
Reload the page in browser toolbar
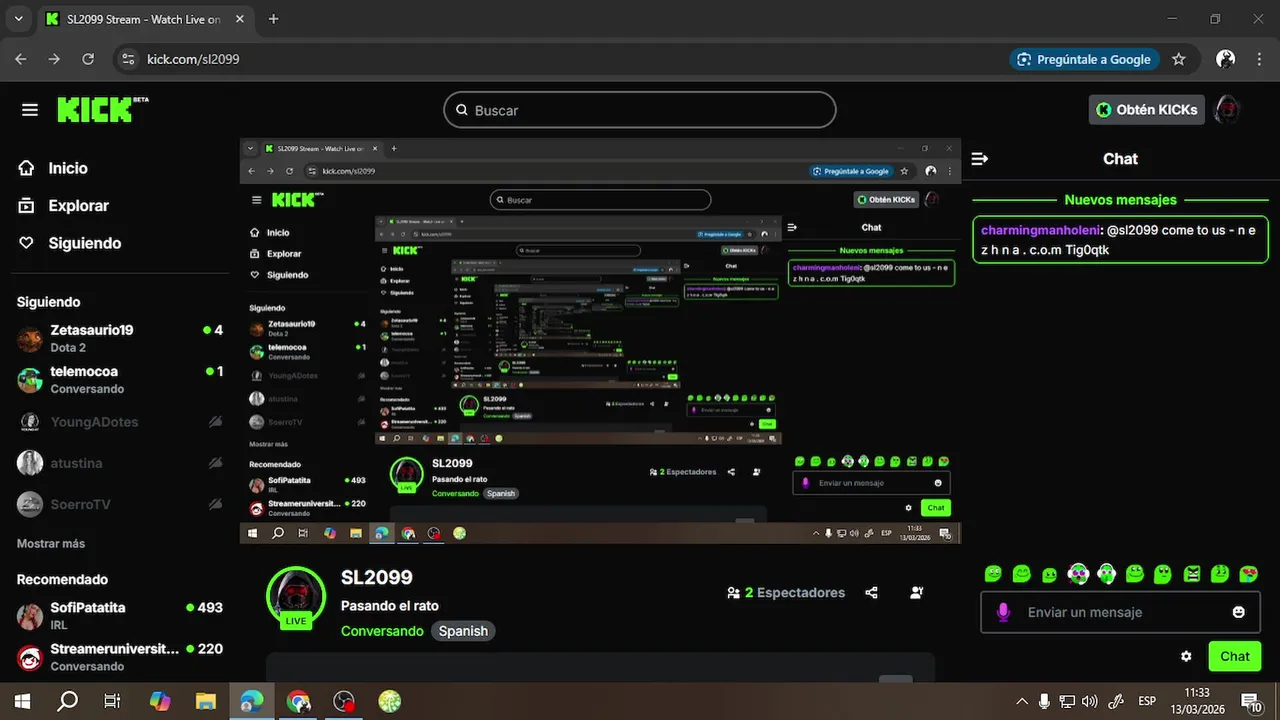point(88,59)
